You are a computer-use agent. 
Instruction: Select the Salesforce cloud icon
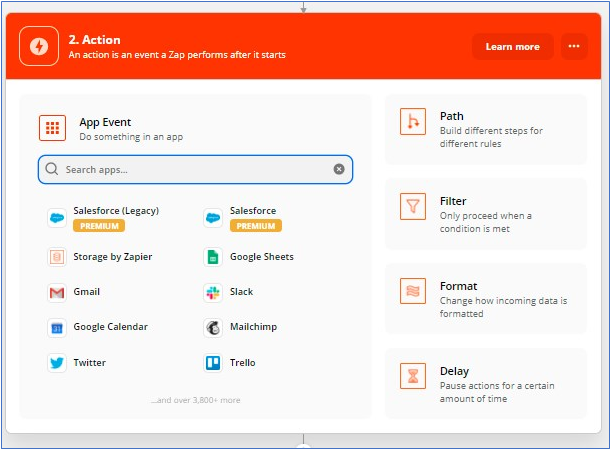213,218
